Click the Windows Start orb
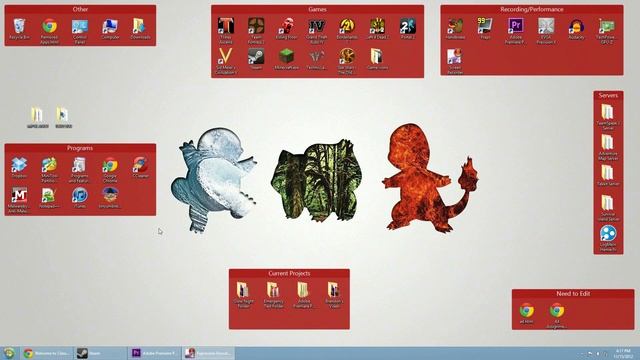Viewport: 640px width, 360px height. point(9,353)
